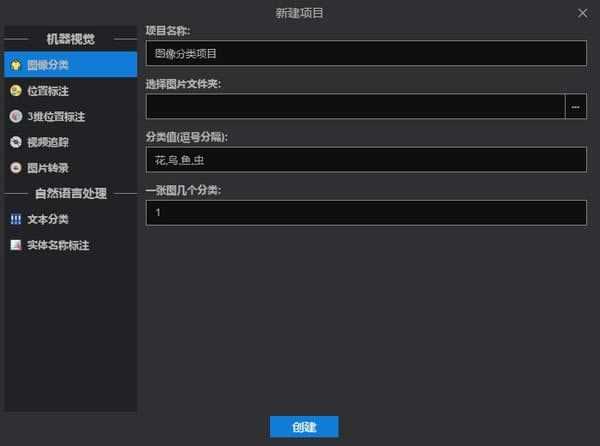Click the 视频追踪 sidebar icon
This screenshot has height=446, width=600.
pos(15,142)
